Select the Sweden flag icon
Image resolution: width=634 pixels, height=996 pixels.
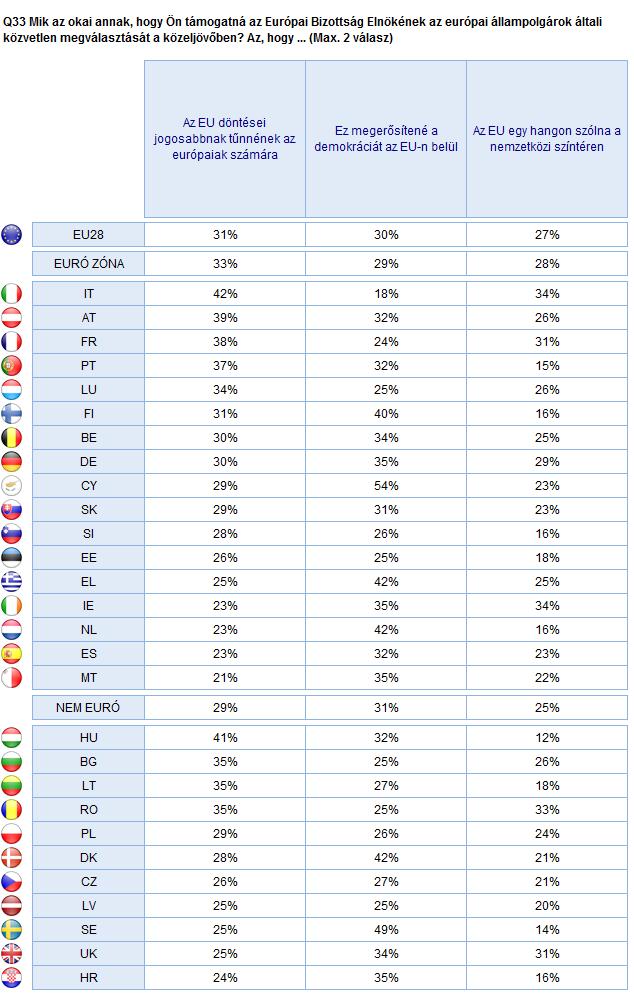tap(11, 930)
